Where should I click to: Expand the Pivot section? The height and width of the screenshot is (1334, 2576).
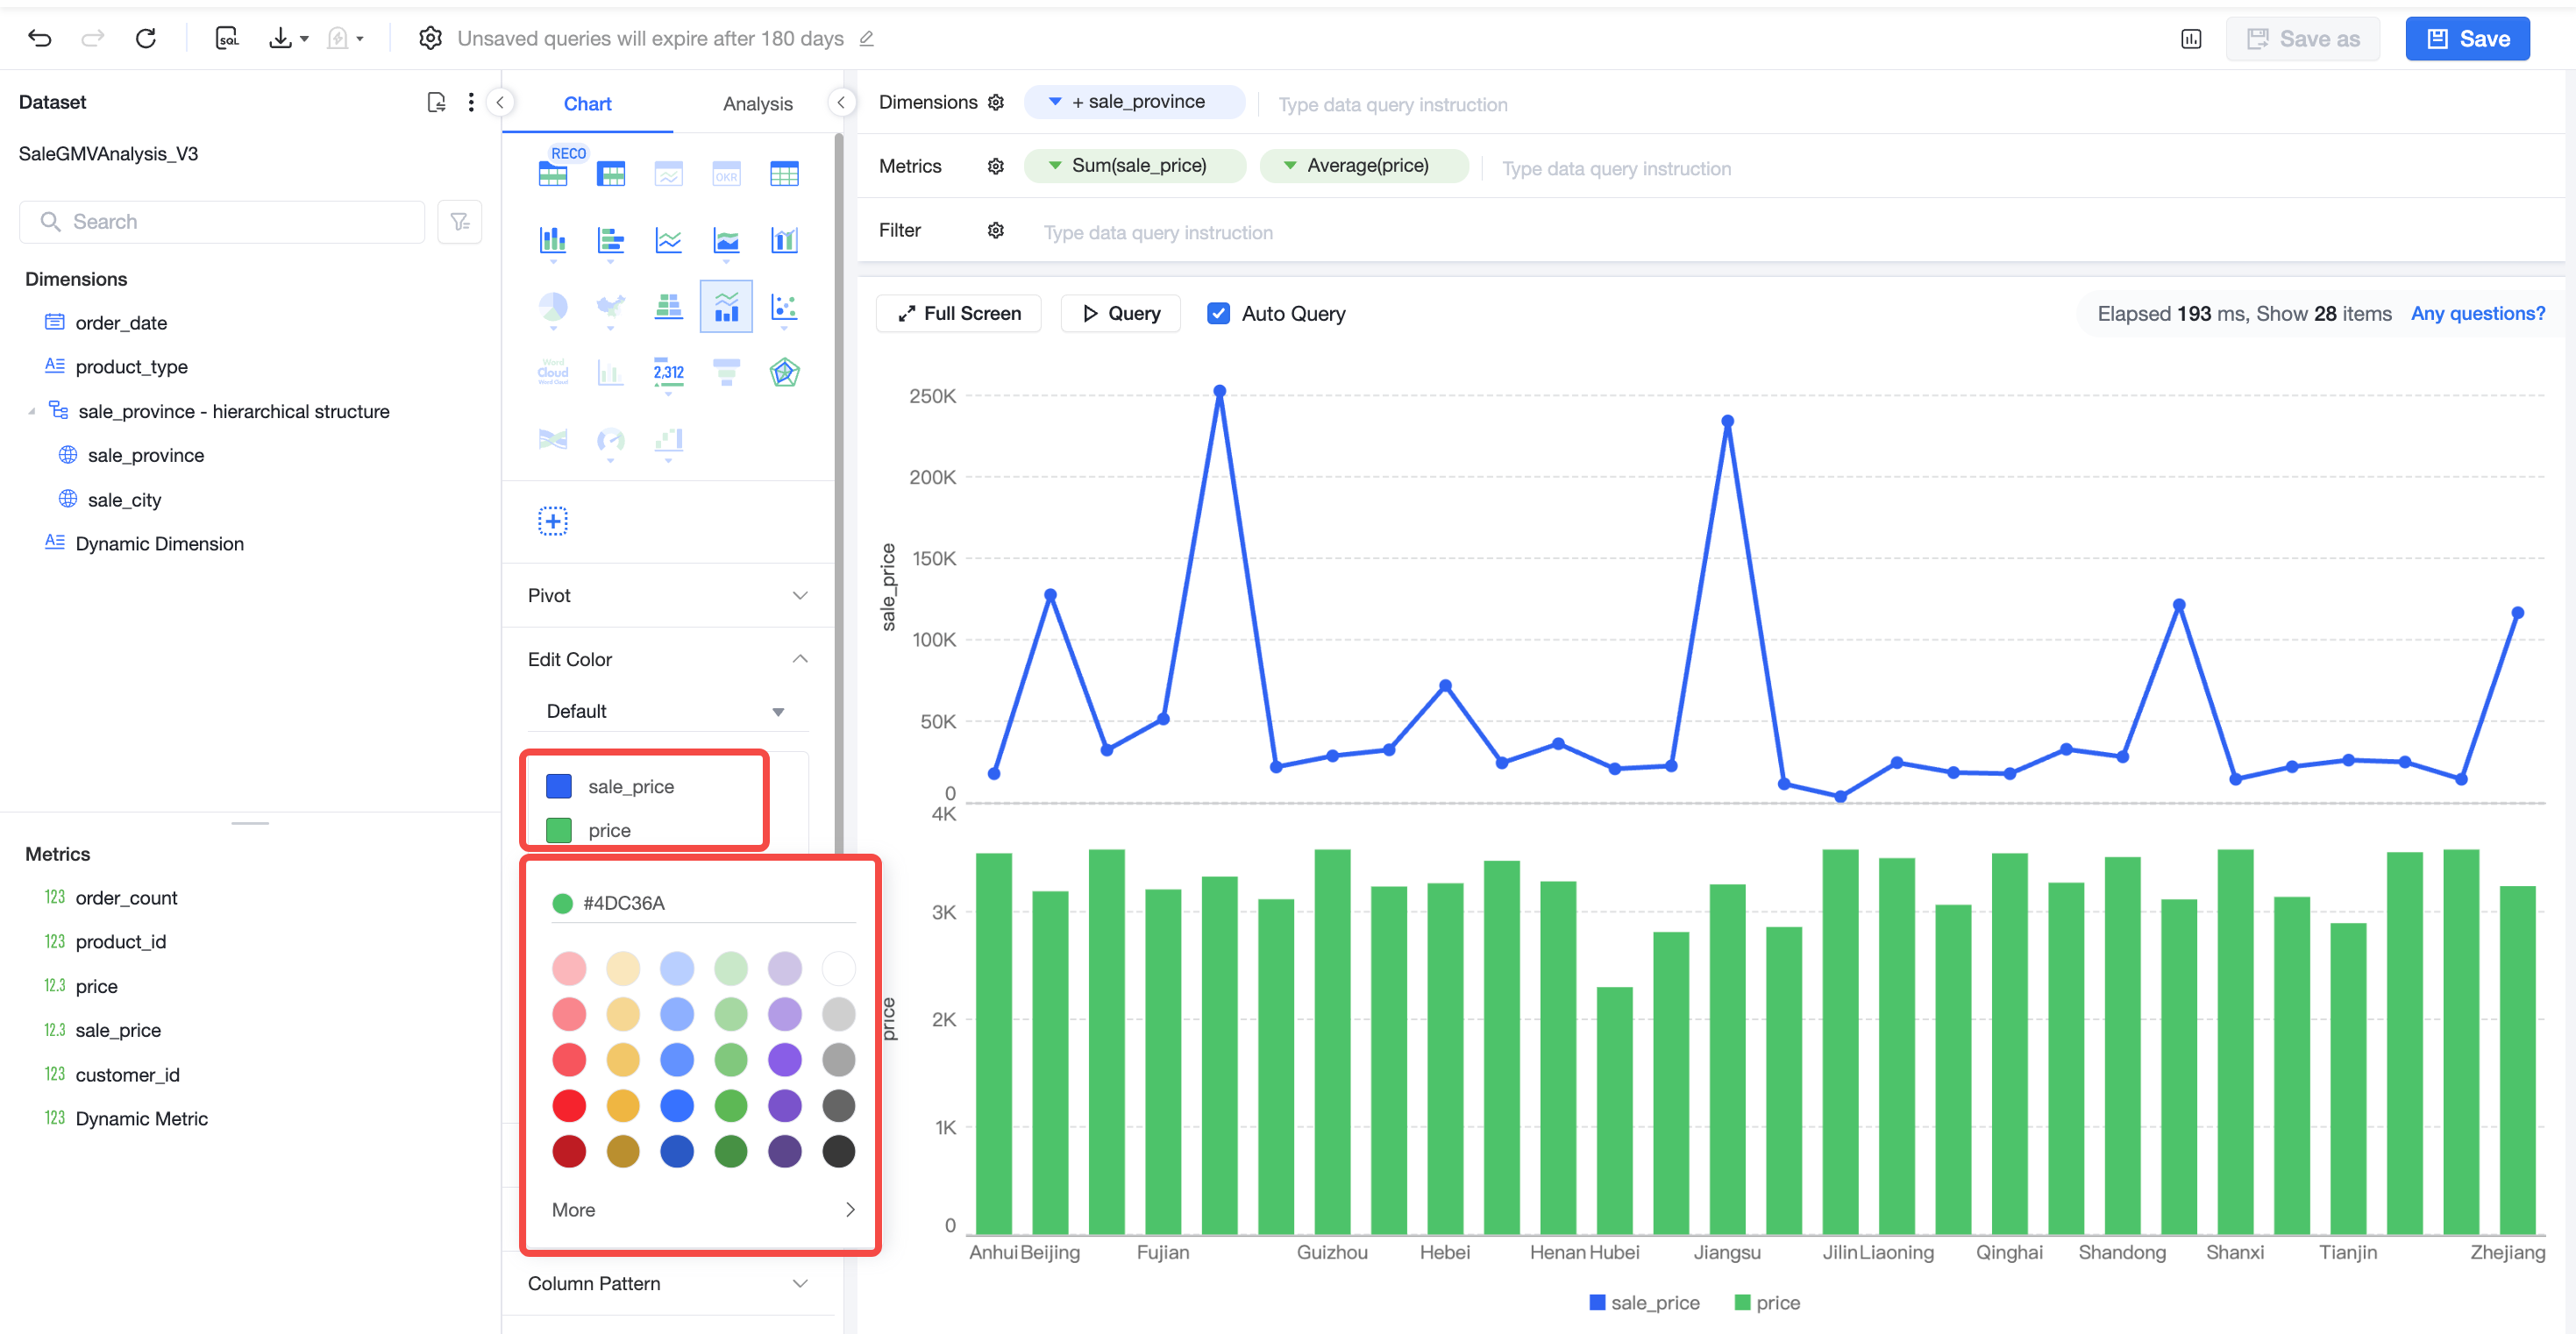coord(668,595)
